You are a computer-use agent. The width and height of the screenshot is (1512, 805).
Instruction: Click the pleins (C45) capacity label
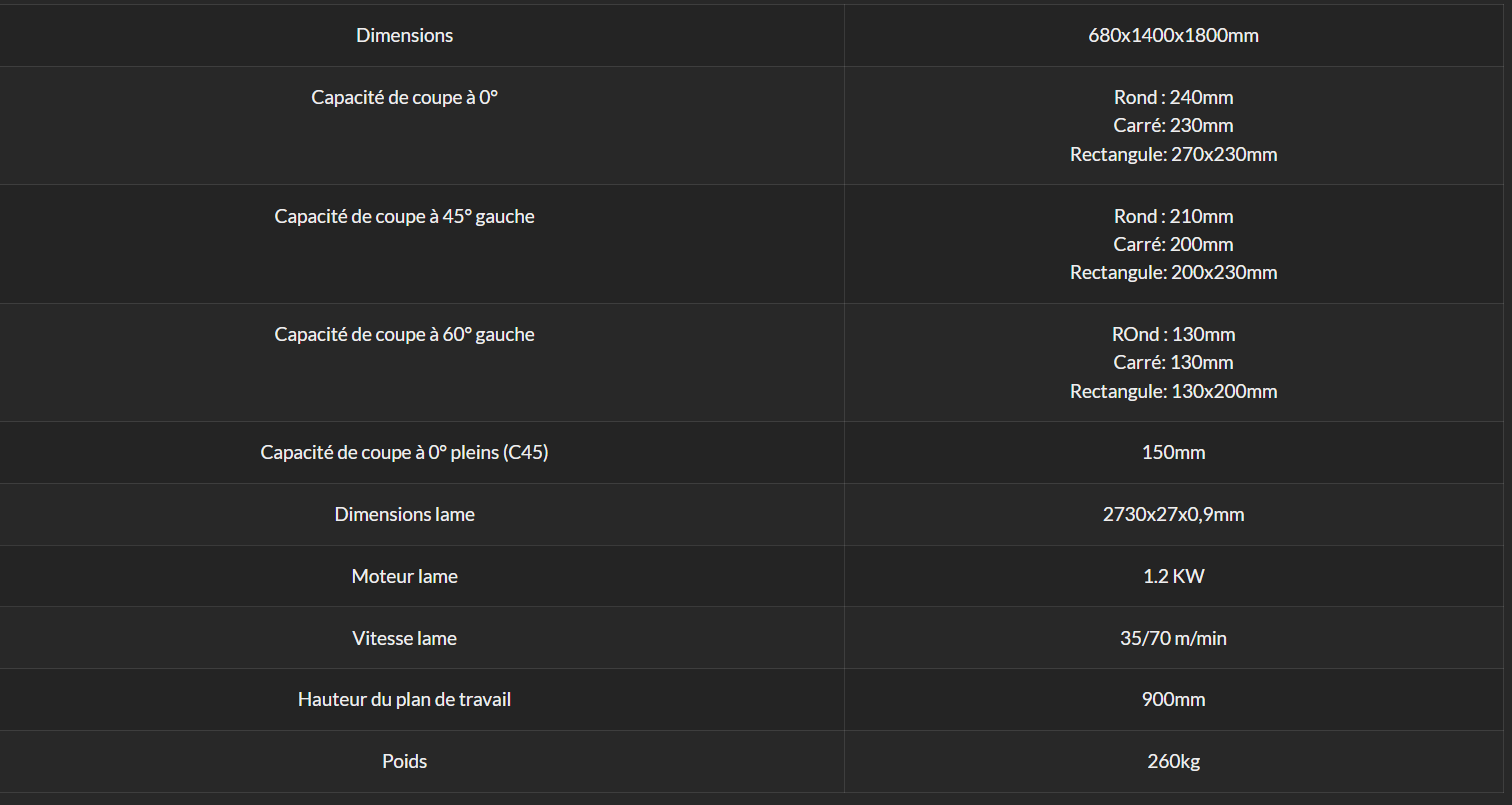[x=405, y=453]
